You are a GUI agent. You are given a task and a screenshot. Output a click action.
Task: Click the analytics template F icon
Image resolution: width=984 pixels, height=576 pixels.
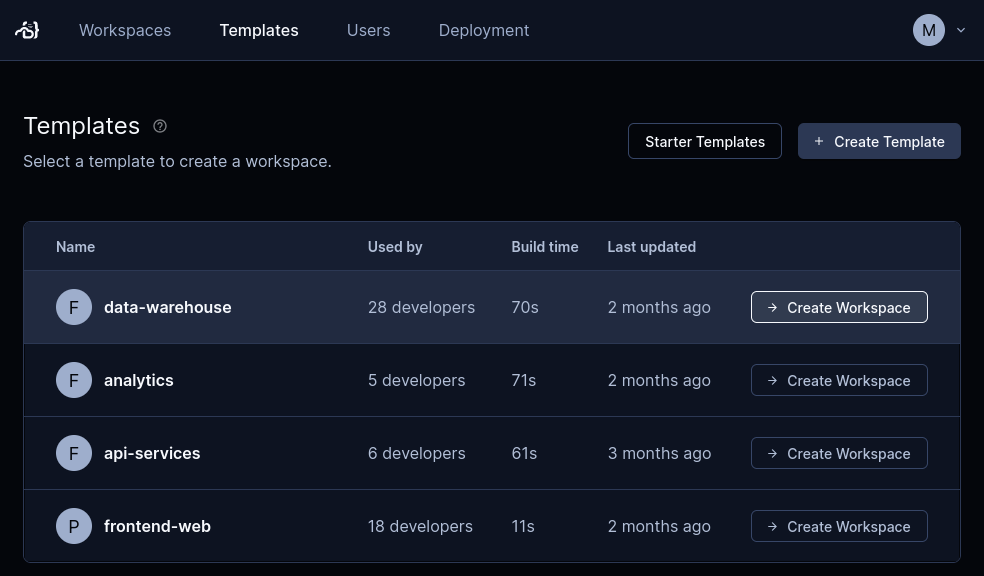73,380
